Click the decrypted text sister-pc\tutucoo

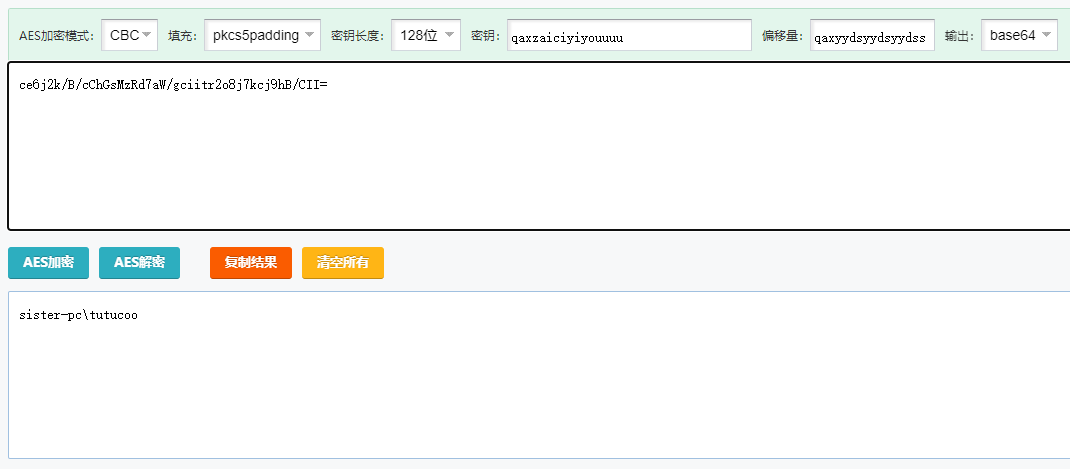(x=78, y=315)
